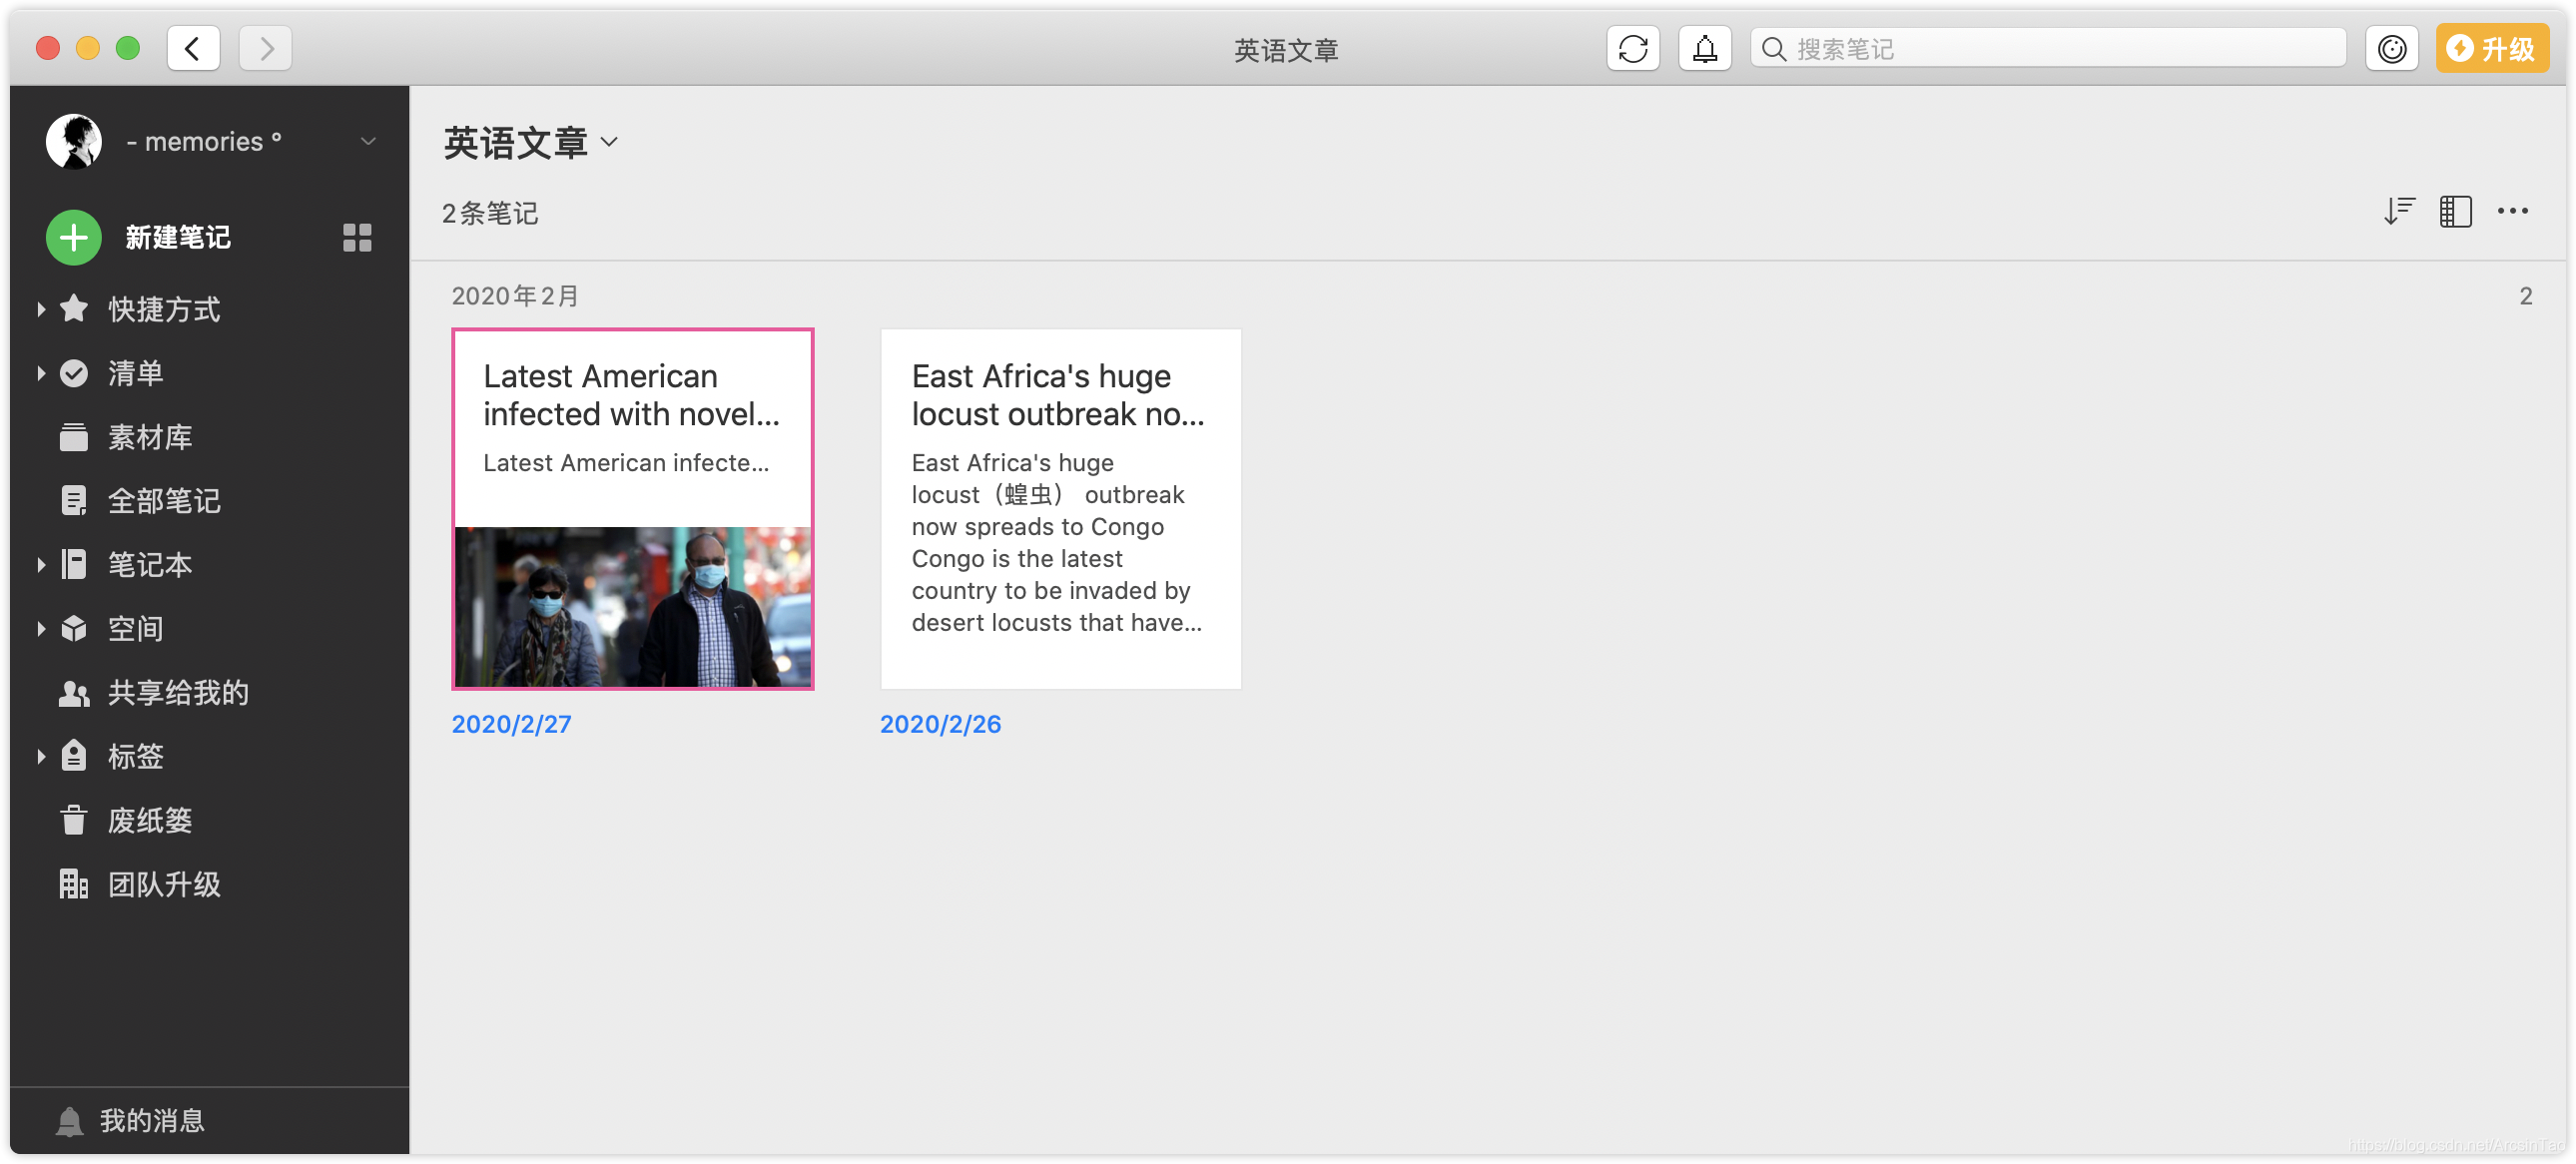This screenshot has width=2576, height=1164.
Task: Click the green new note plus icon
Action: click(73, 237)
